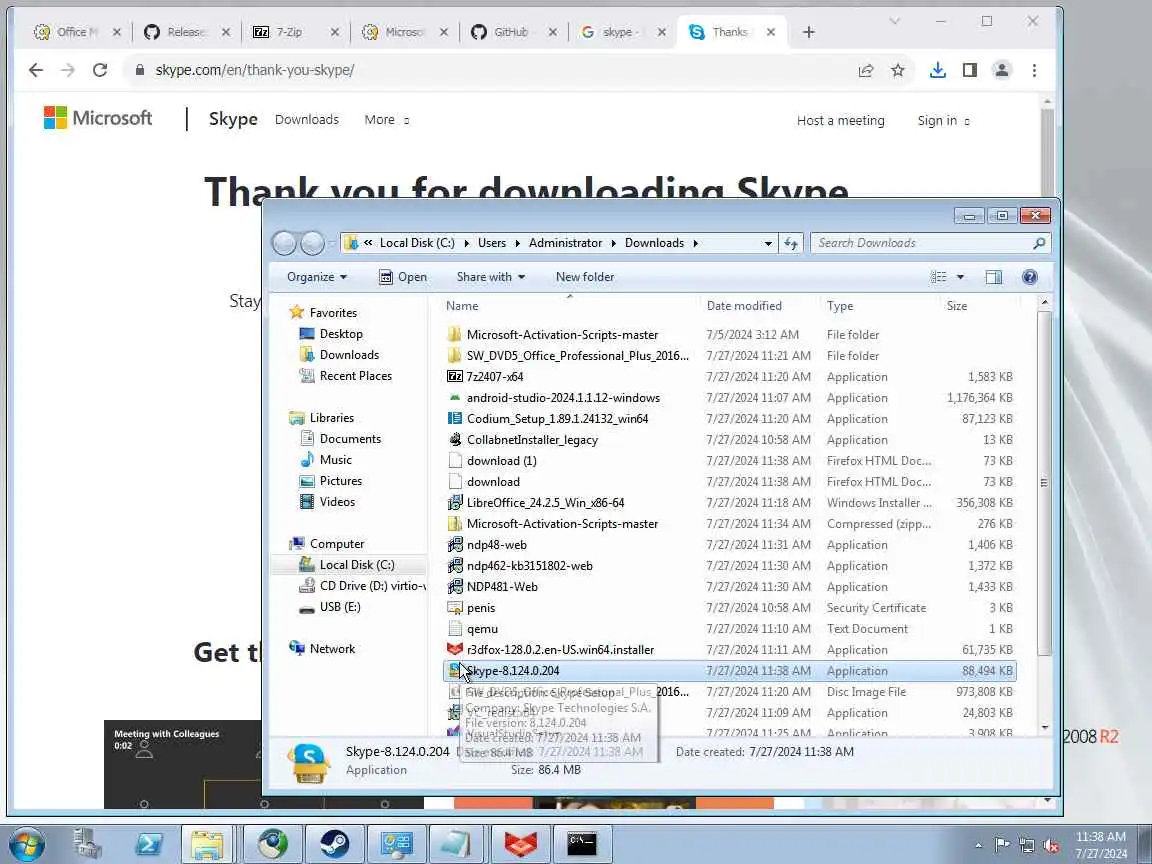Click the search magnifier in Explorer
This screenshot has width=1152, height=864.
(1039, 243)
